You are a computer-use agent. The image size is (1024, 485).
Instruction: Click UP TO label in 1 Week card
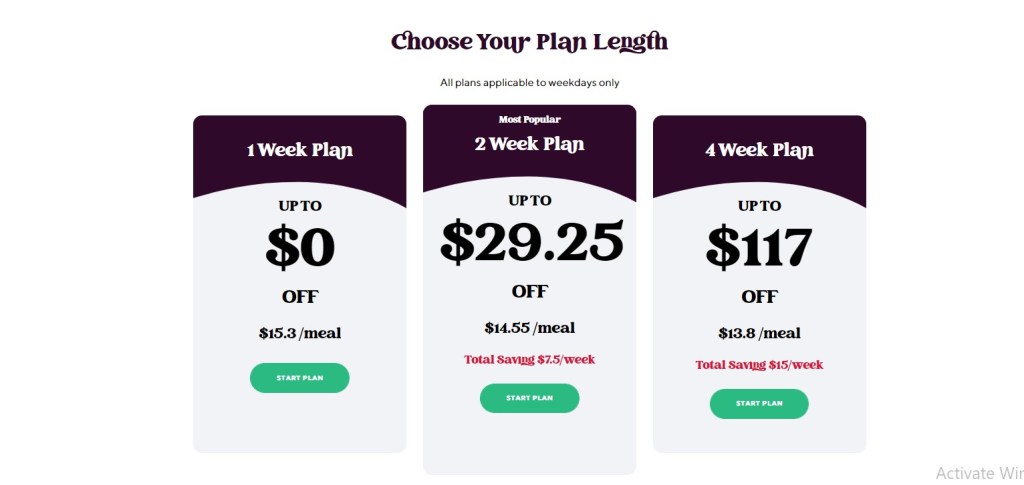pos(299,206)
